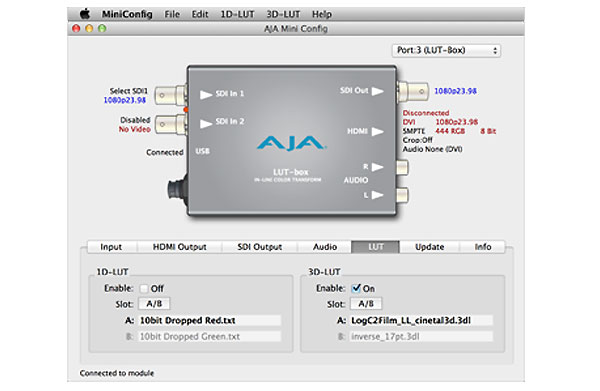Screen dimensions: 600x391
Task: Enable the 1D-LUT checkbox
Action: (x=144, y=288)
